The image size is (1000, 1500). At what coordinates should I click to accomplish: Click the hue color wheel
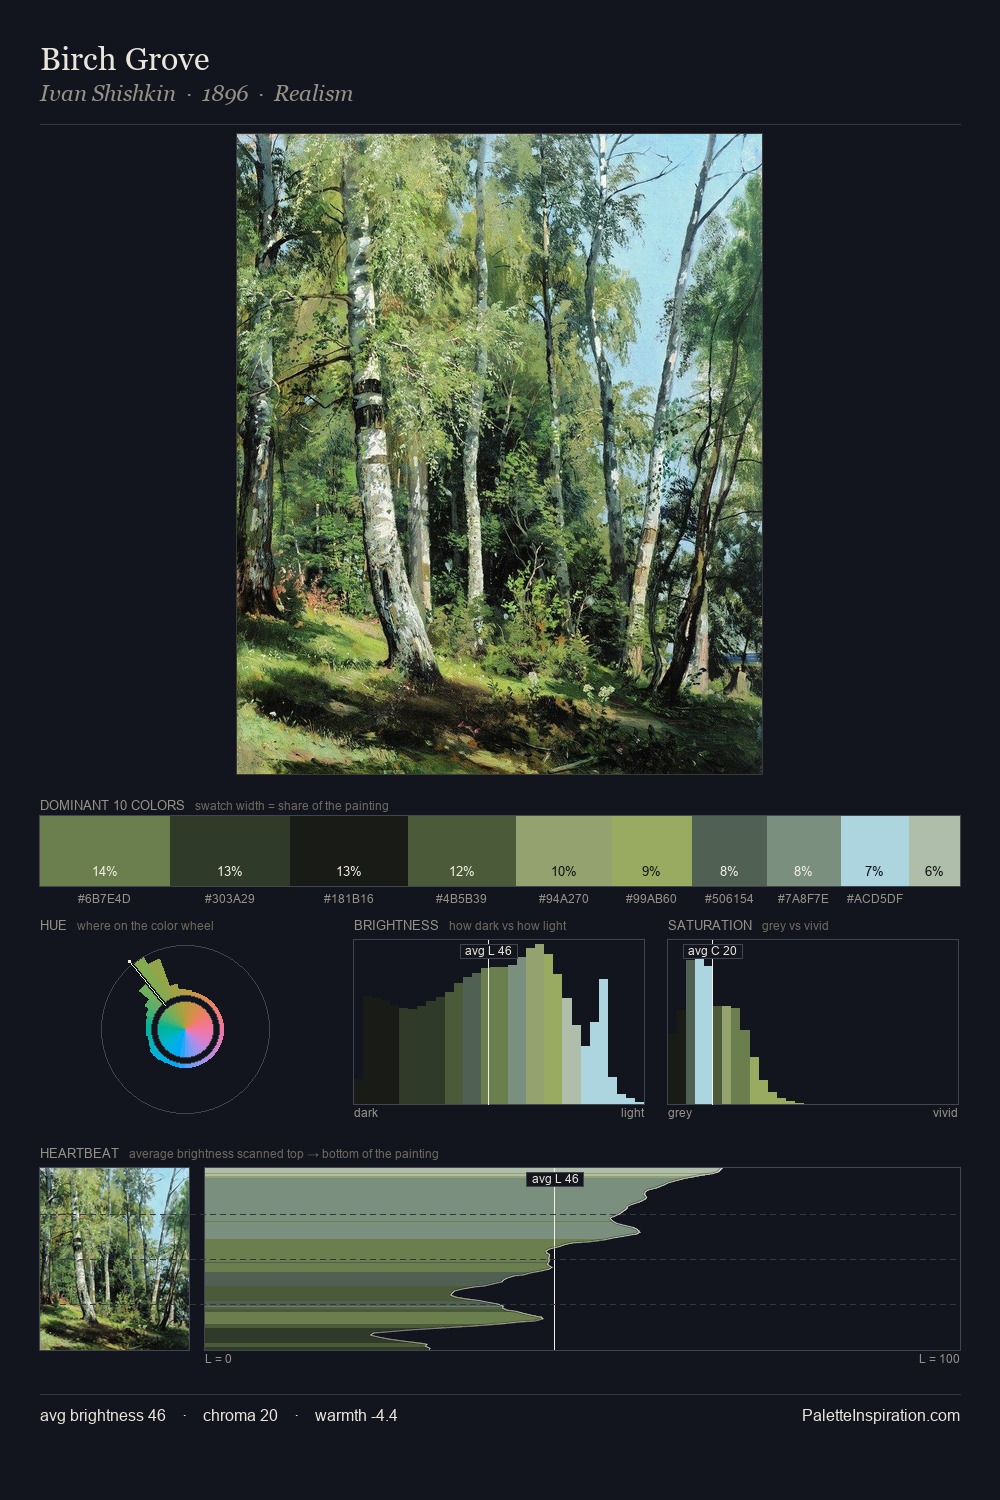185,1029
